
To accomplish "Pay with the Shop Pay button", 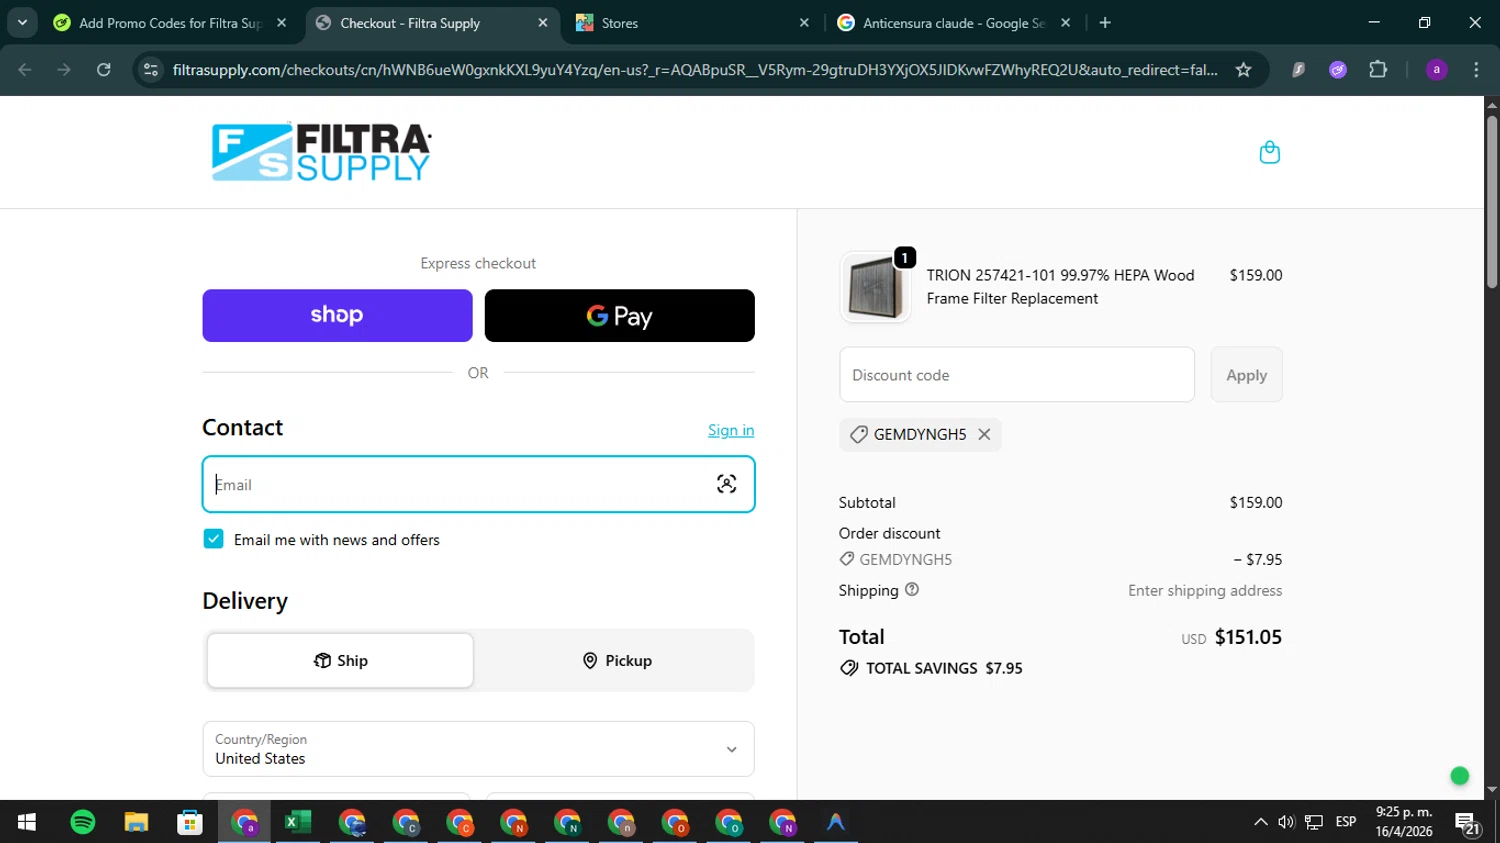I will tap(337, 316).
